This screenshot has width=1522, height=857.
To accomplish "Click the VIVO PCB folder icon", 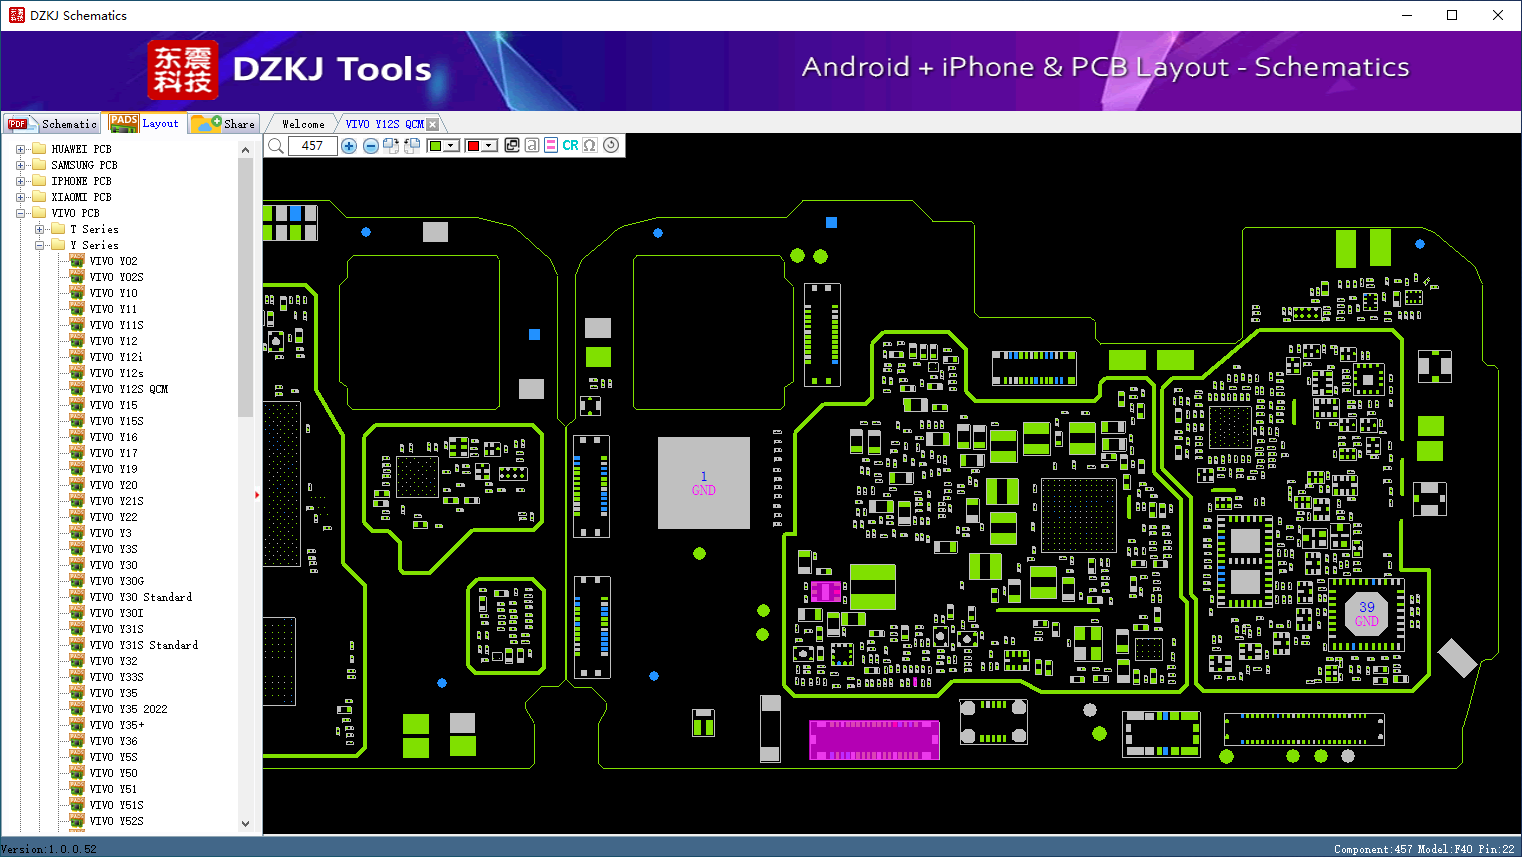I will click(x=39, y=213).
